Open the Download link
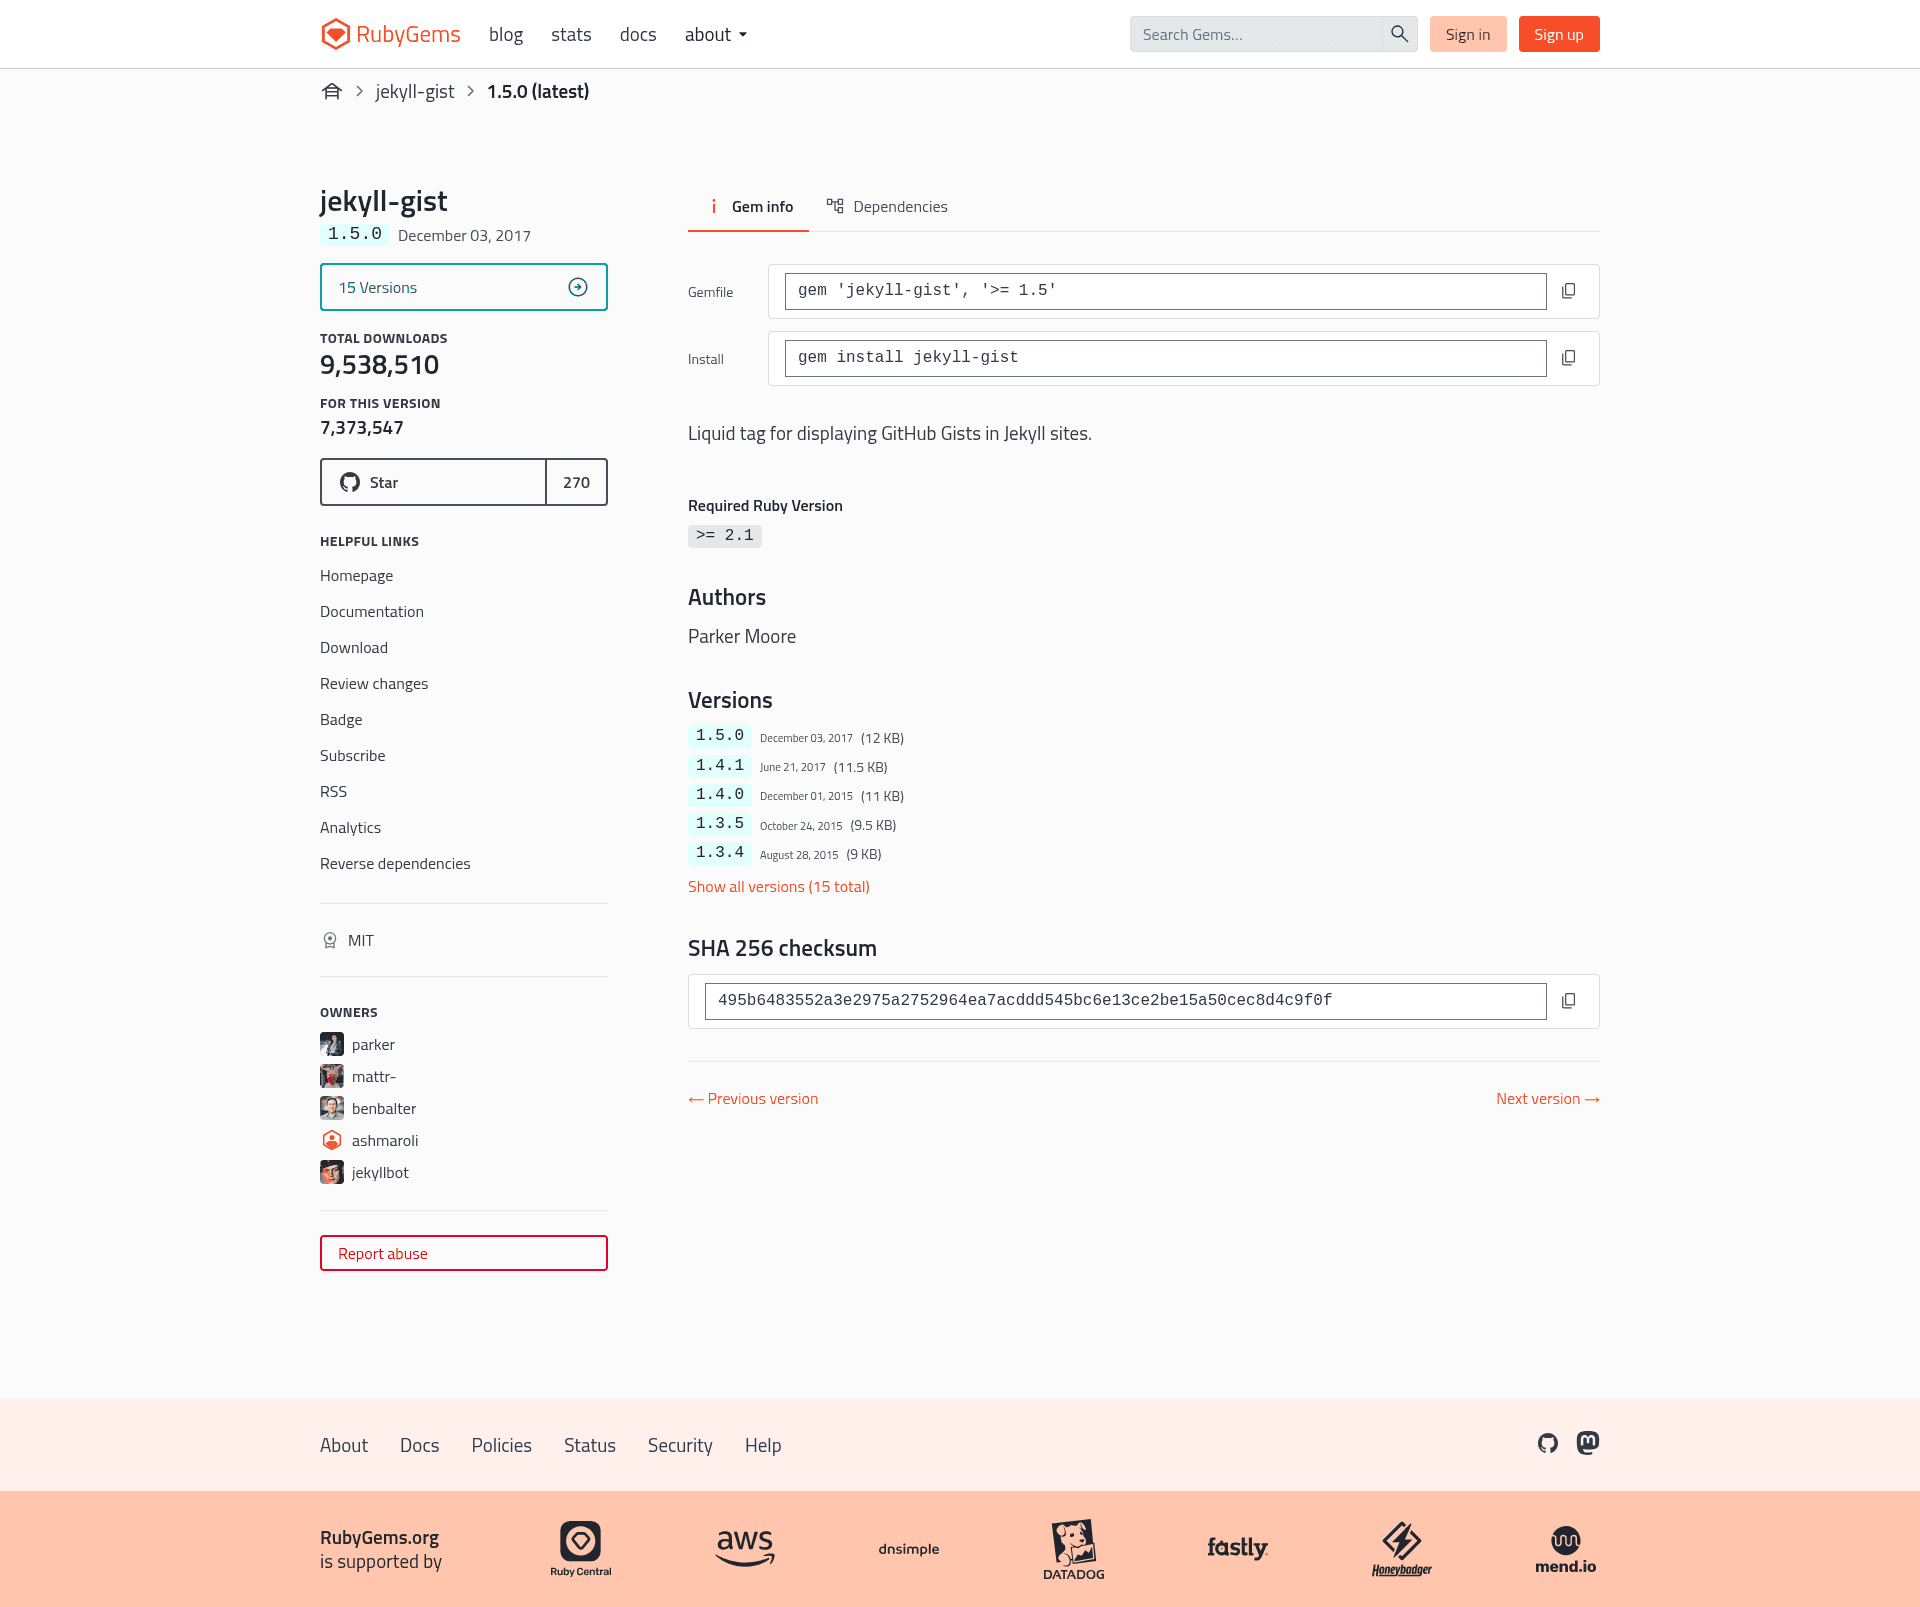This screenshot has height=1607, width=1920. coord(354,648)
